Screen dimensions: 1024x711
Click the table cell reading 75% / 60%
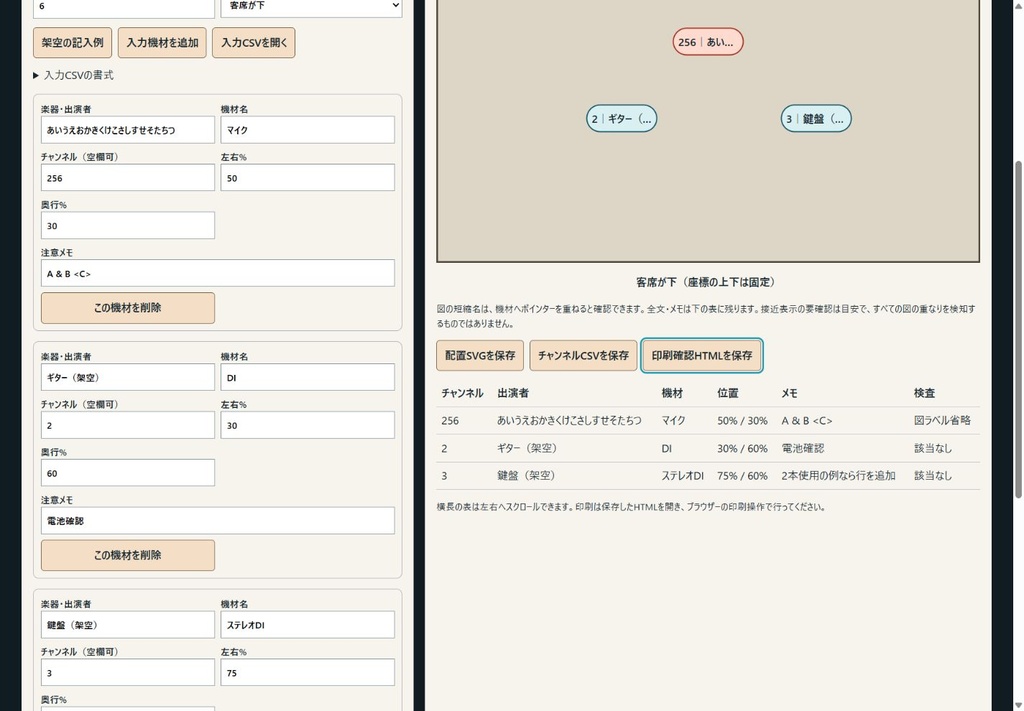click(x=742, y=475)
